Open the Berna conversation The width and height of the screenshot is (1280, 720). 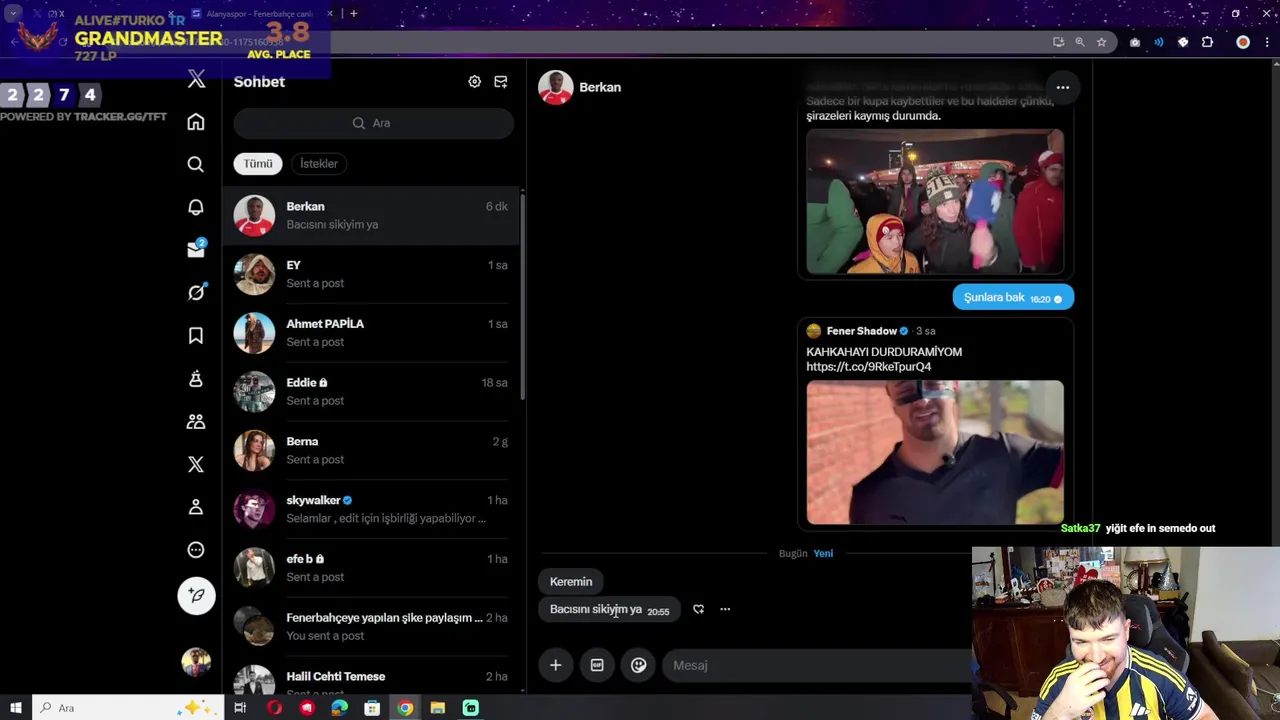point(371,450)
